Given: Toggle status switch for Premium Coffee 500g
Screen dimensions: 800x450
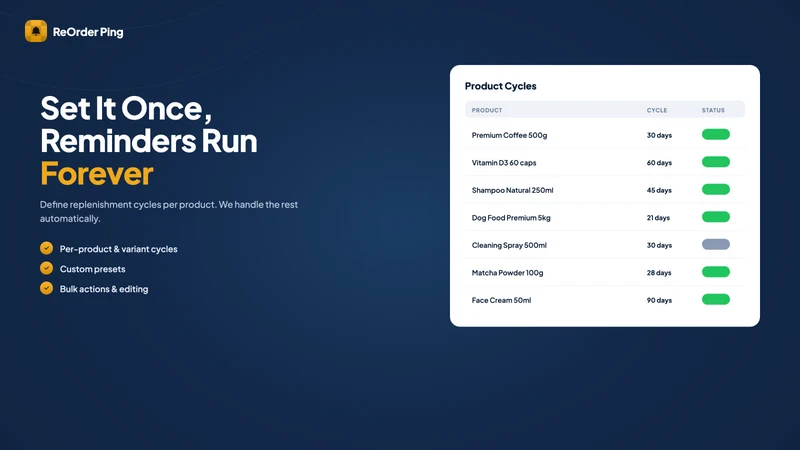Looking at the screenshot, I should click(715, 135).
